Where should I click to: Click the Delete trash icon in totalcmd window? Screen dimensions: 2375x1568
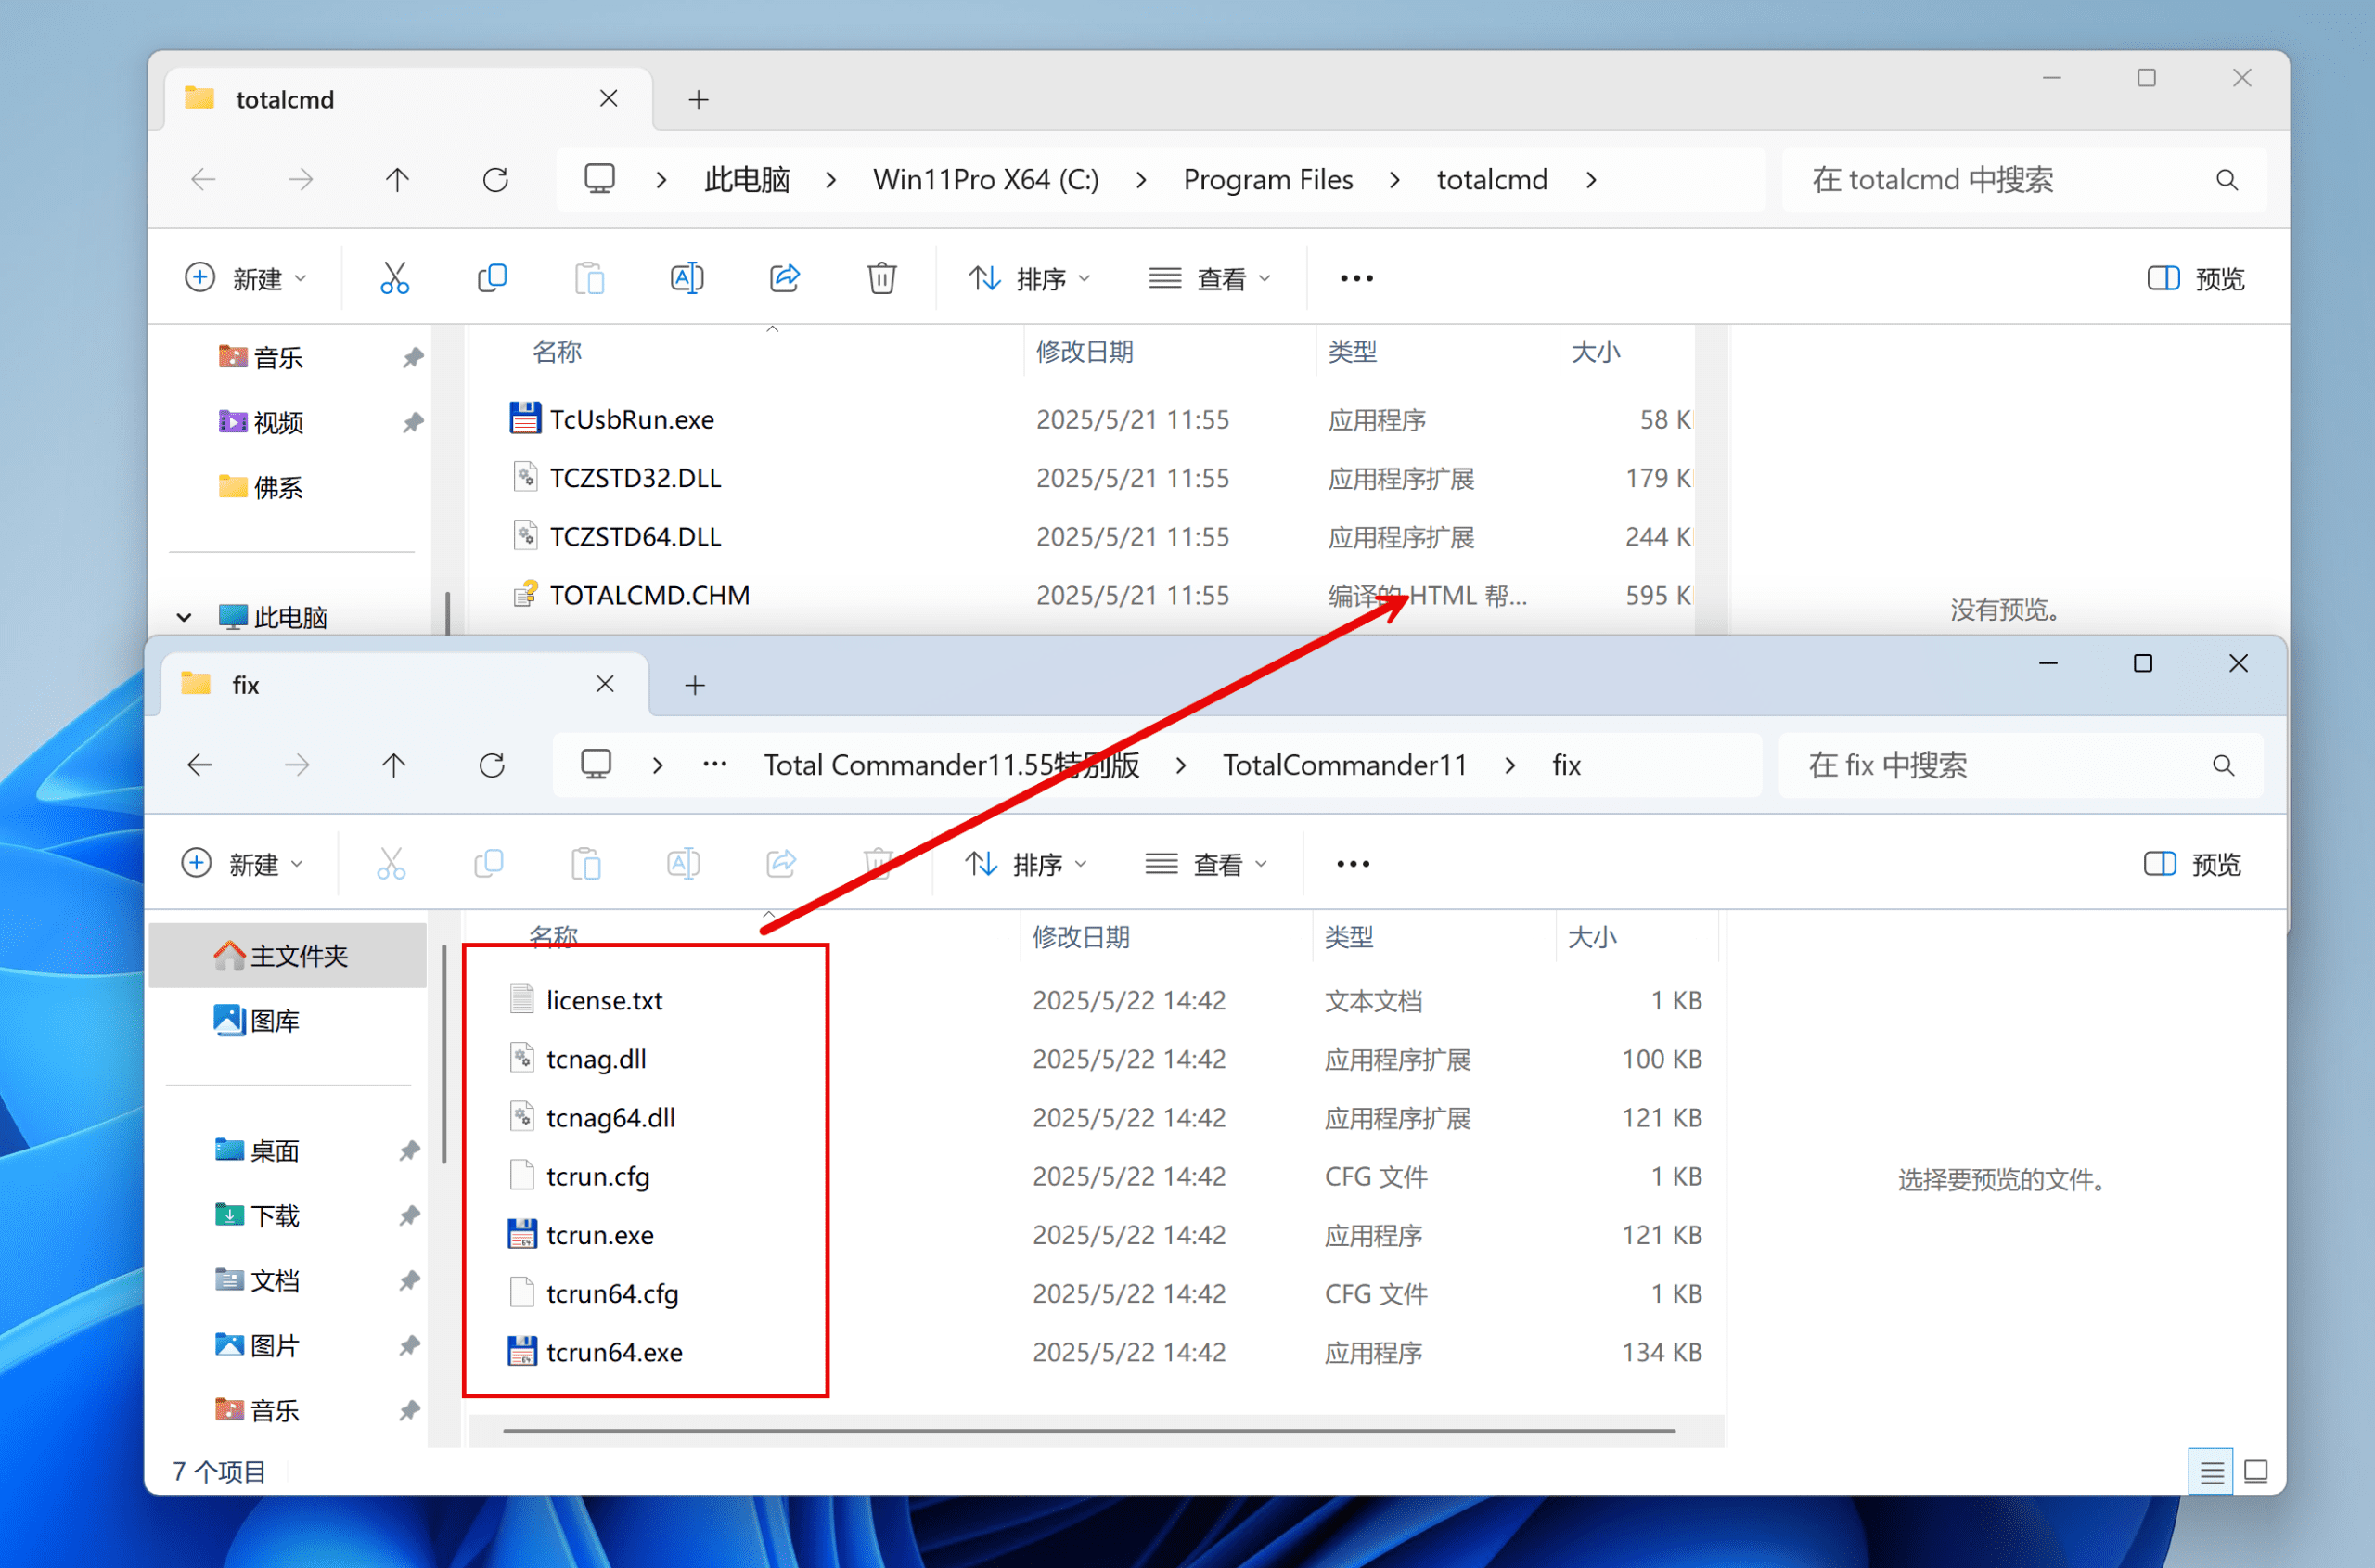[x=881, y=278]
